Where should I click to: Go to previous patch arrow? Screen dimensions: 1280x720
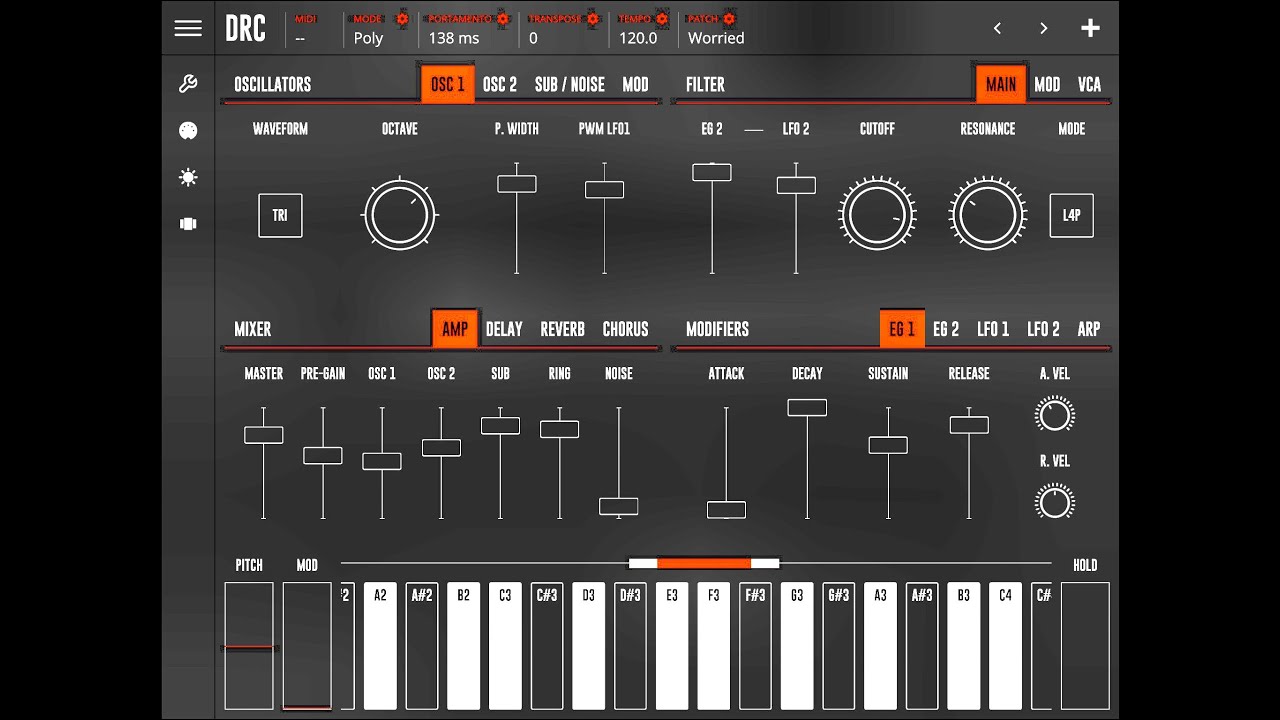click(x=997, y=28)
